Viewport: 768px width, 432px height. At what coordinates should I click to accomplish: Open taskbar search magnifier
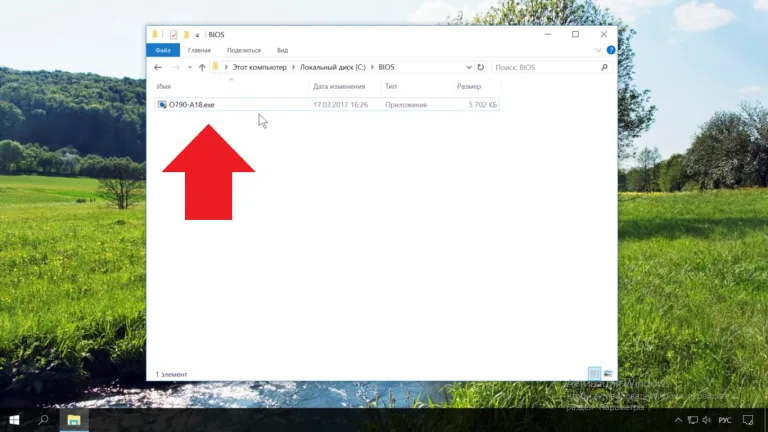44,420
